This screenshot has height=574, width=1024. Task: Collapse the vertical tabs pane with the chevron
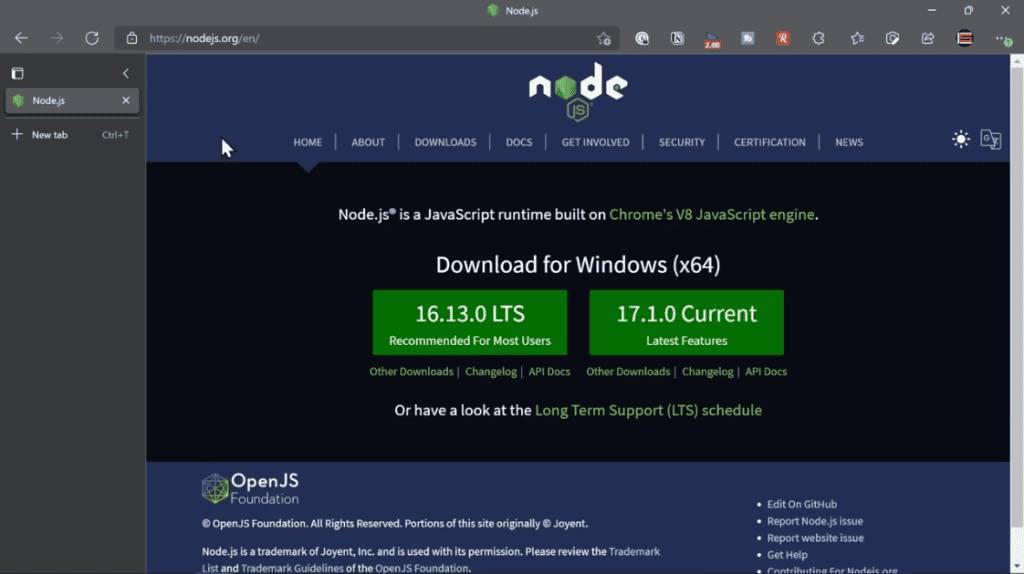126,73
